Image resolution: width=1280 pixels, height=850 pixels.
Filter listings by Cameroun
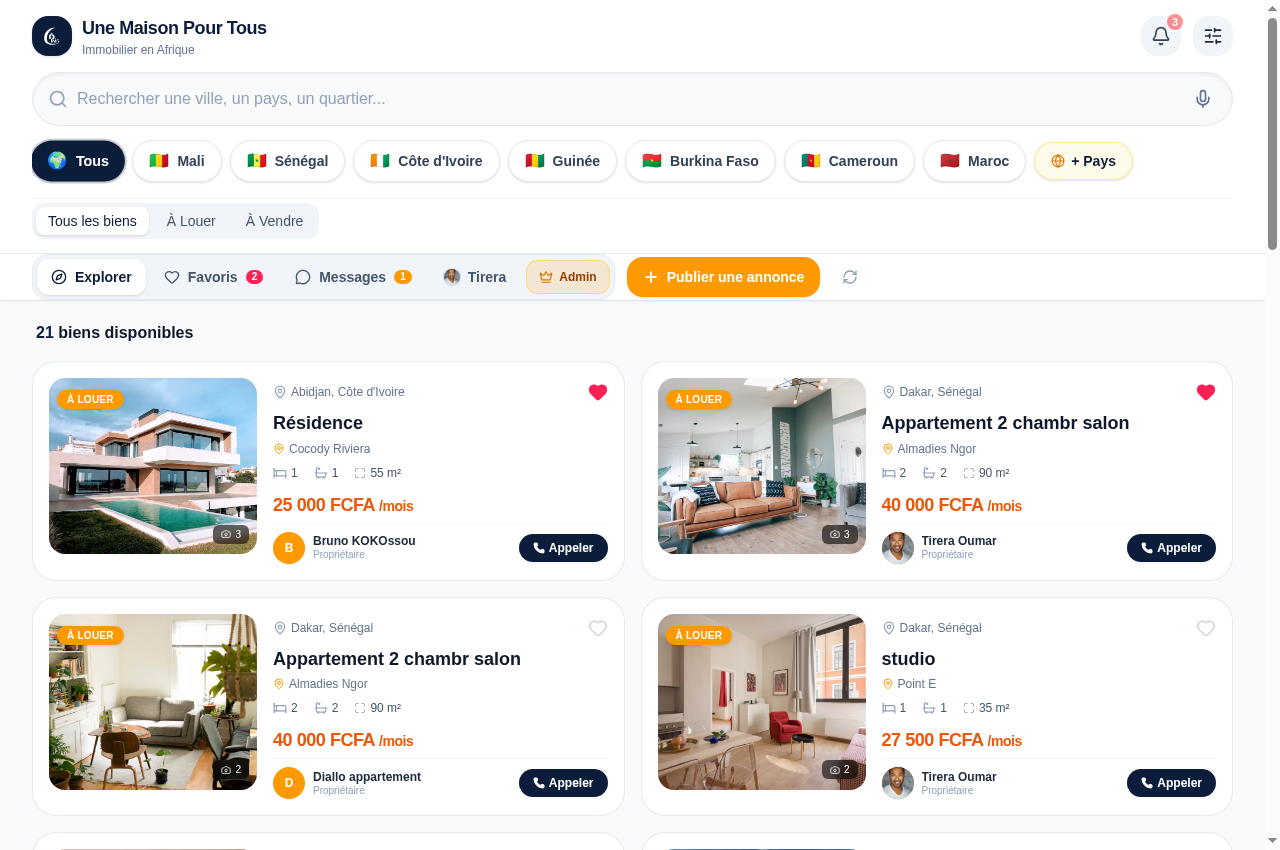click(849, 161)
